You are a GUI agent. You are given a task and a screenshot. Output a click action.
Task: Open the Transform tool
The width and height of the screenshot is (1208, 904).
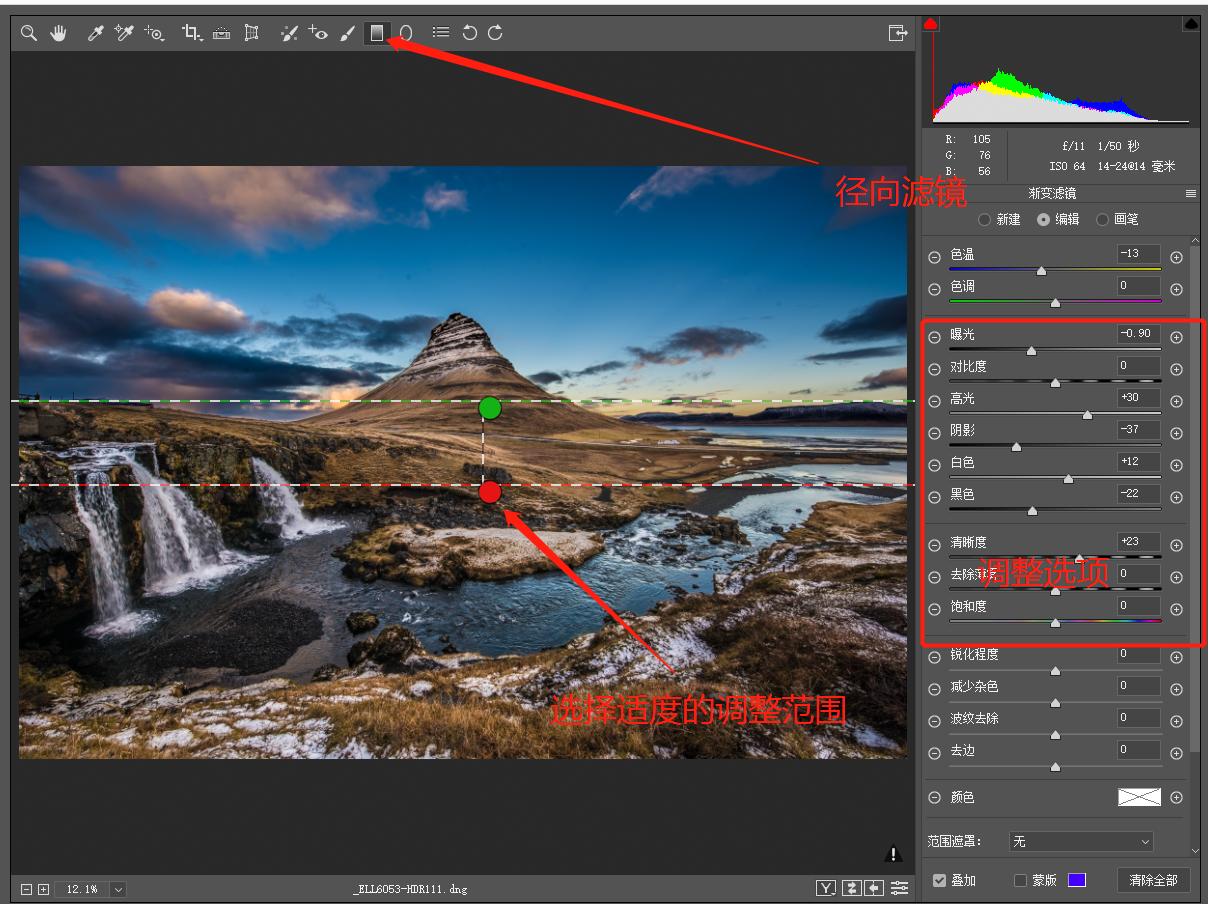252,33
